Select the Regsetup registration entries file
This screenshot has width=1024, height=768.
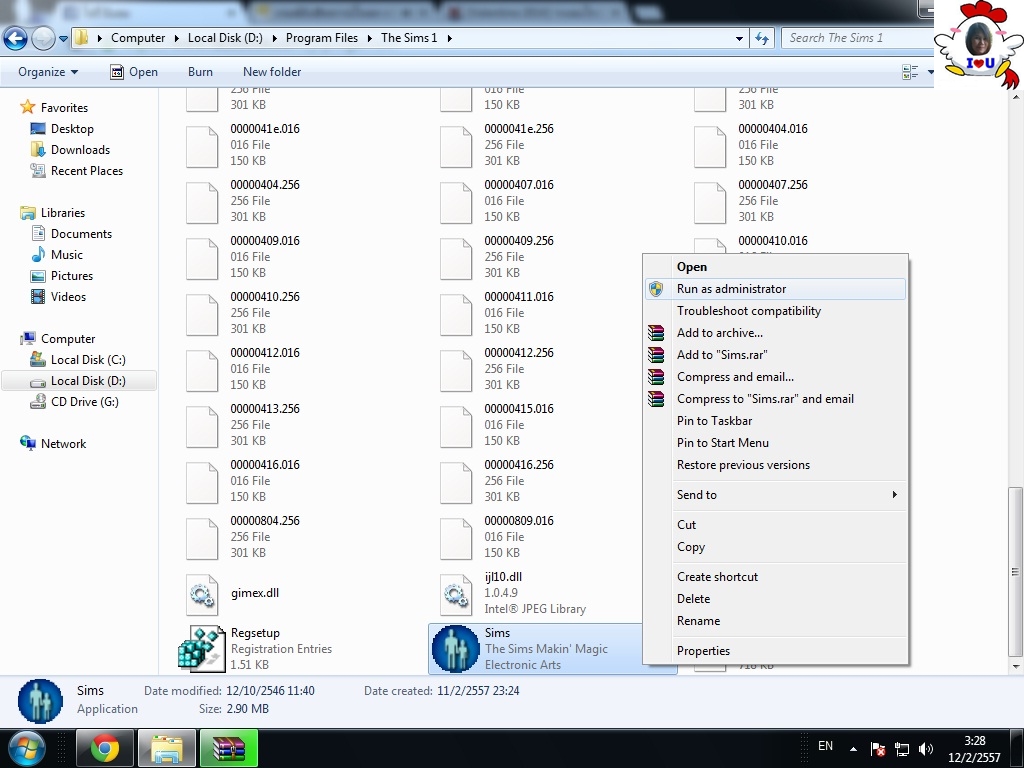click(x=255, y=648)
